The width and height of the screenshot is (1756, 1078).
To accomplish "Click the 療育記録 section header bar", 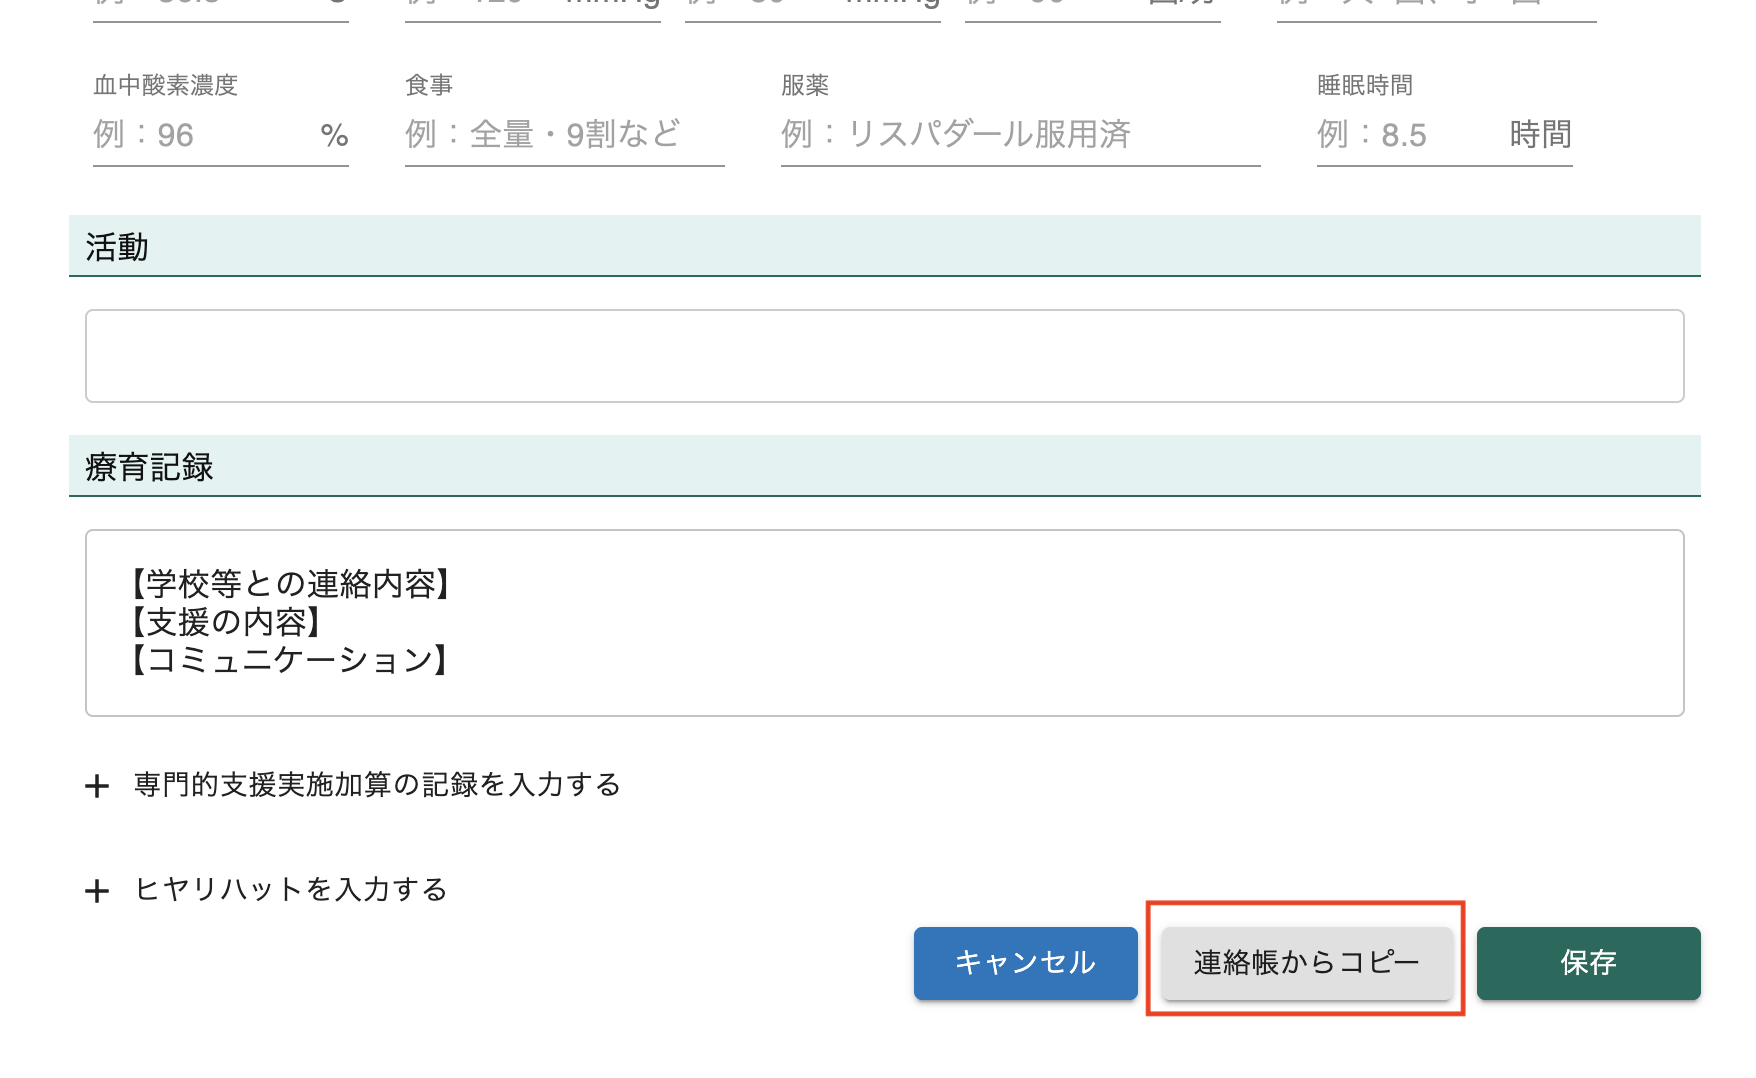I will coord(884,466).
